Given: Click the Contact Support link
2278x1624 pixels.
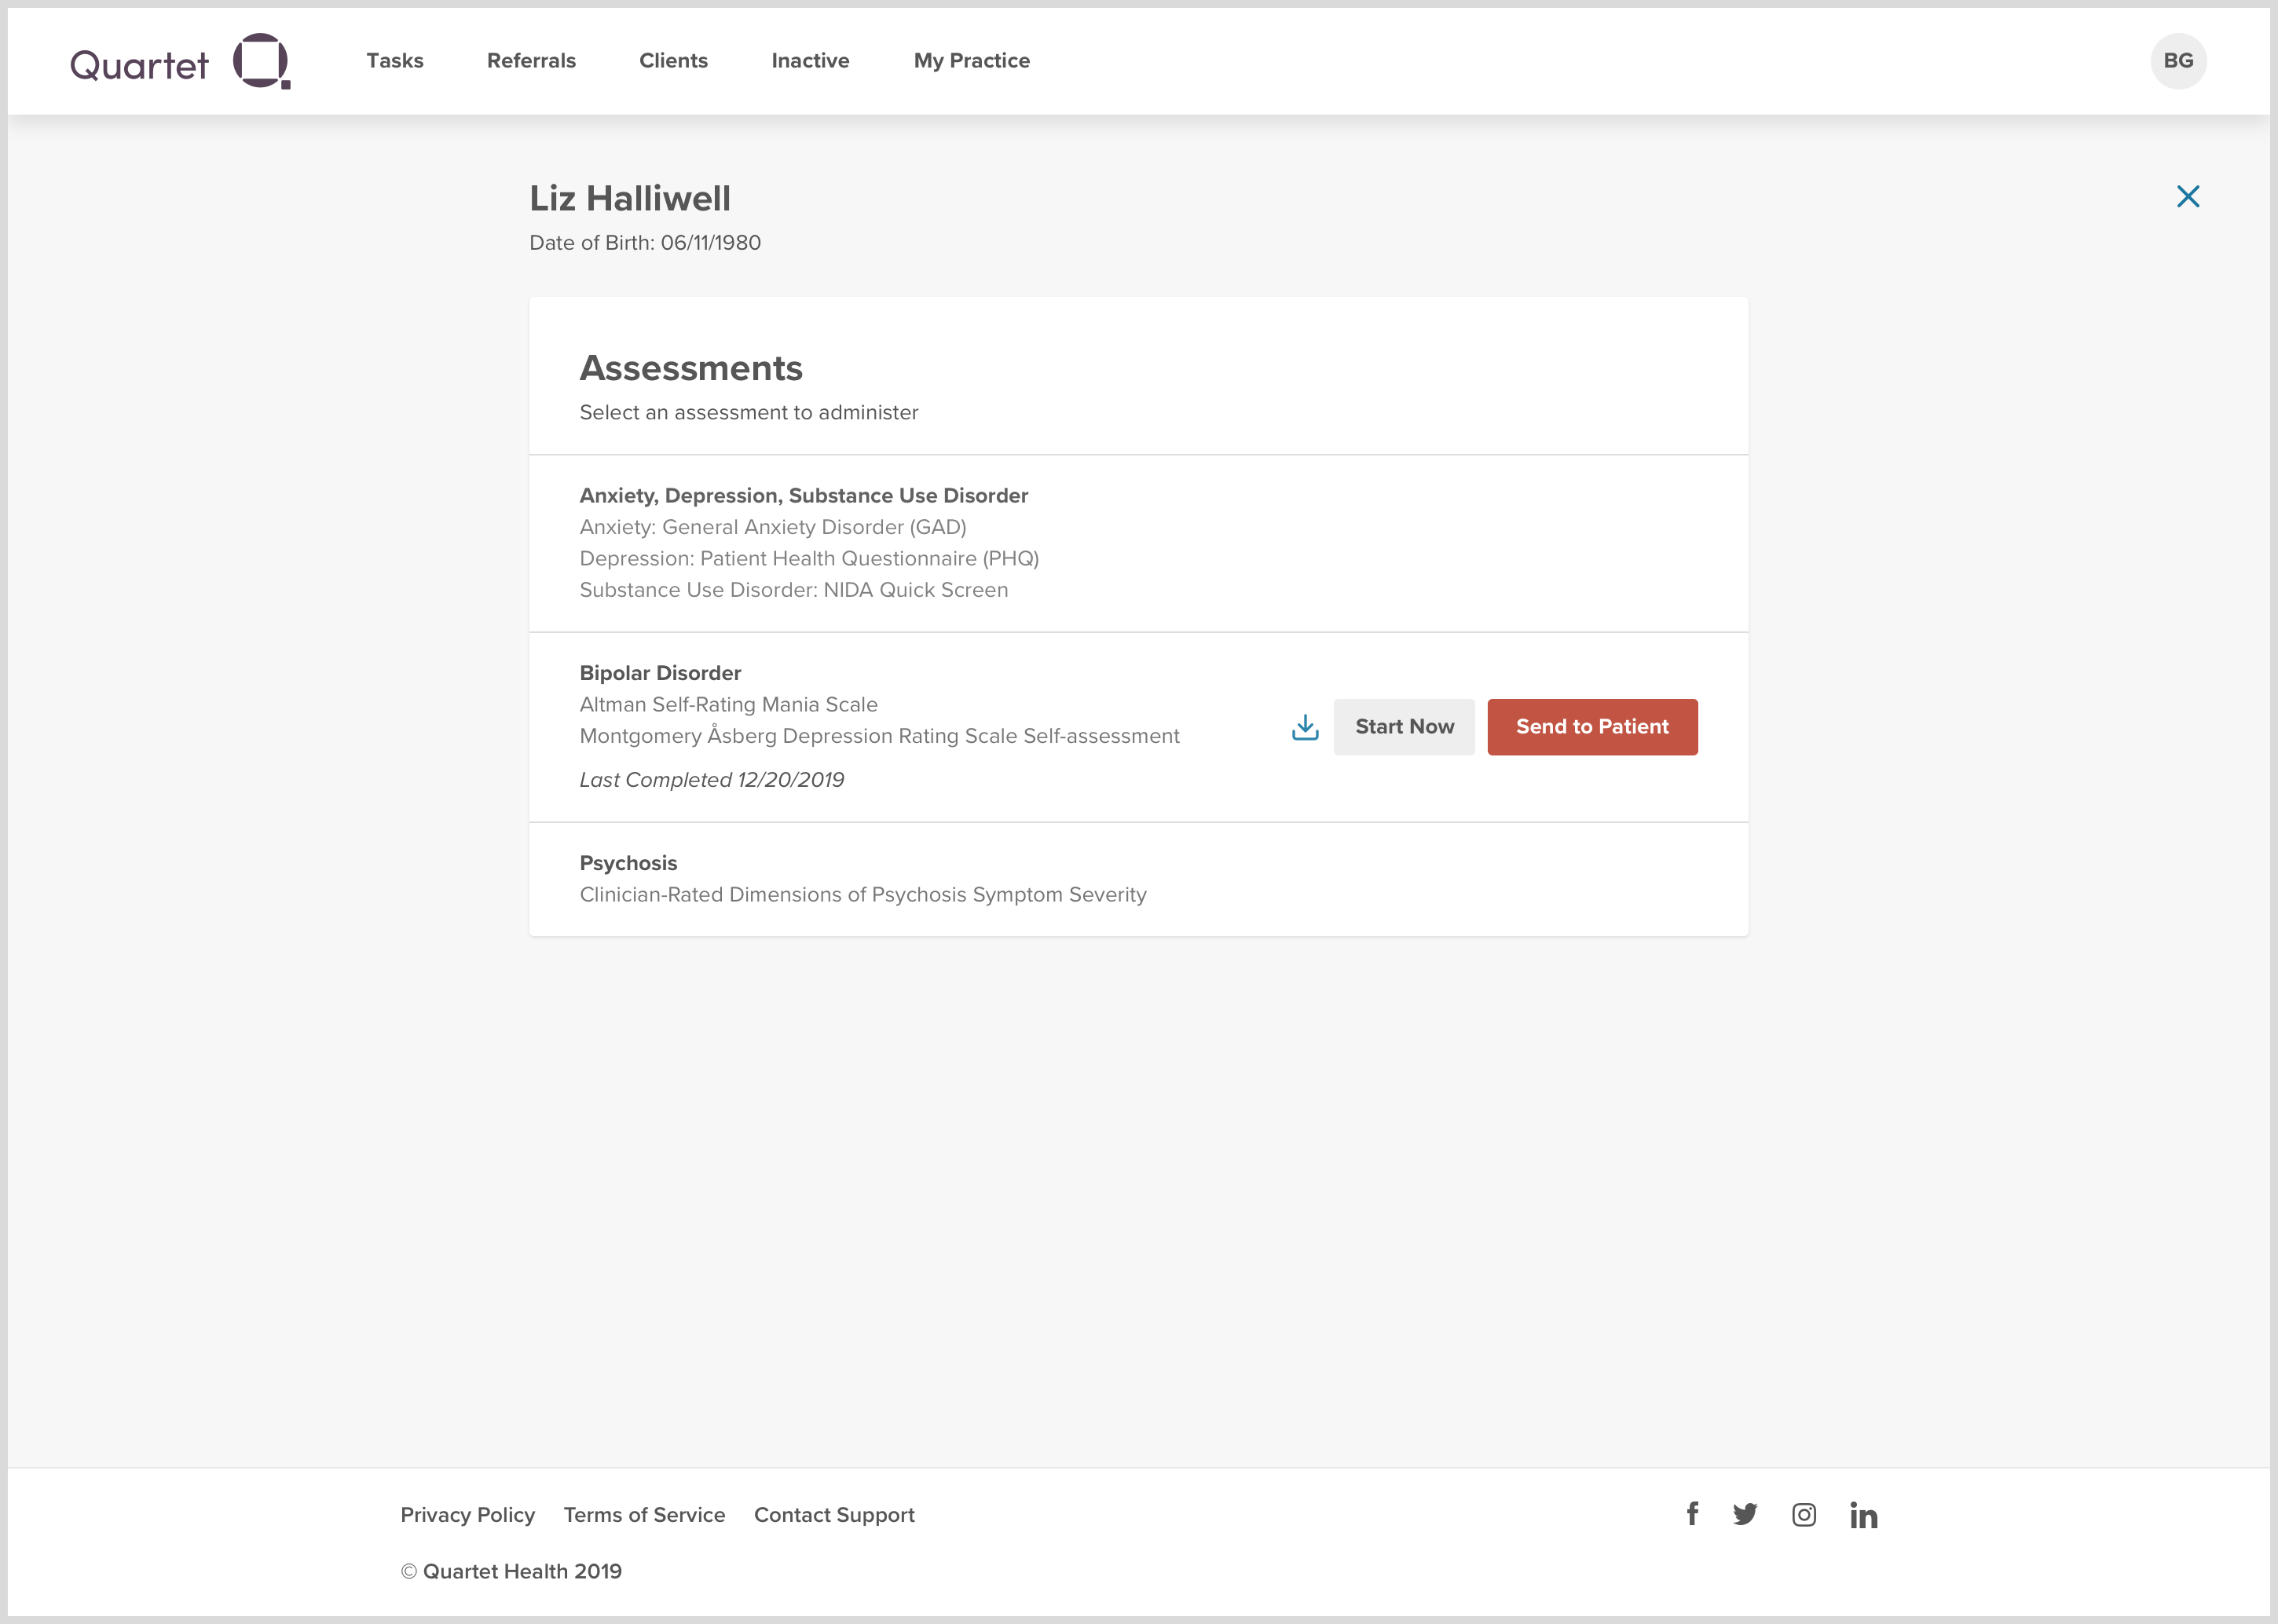Looking at the screenshot, I should click(834, 1515).
